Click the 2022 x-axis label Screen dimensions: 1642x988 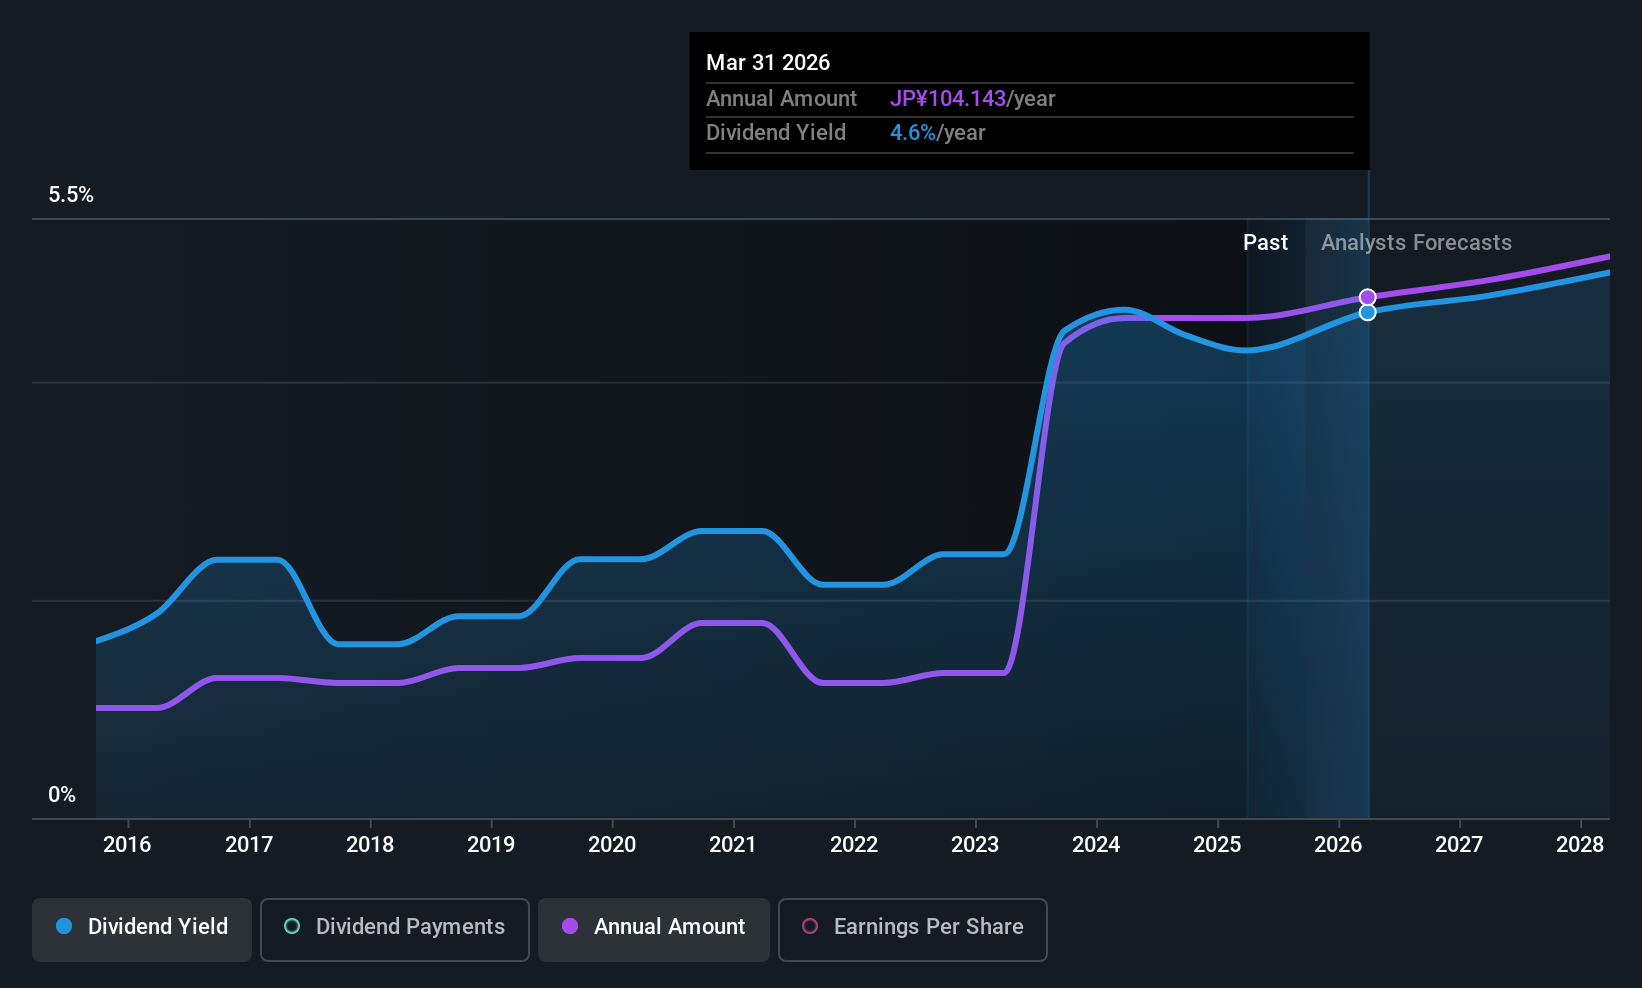coord(854,845)
